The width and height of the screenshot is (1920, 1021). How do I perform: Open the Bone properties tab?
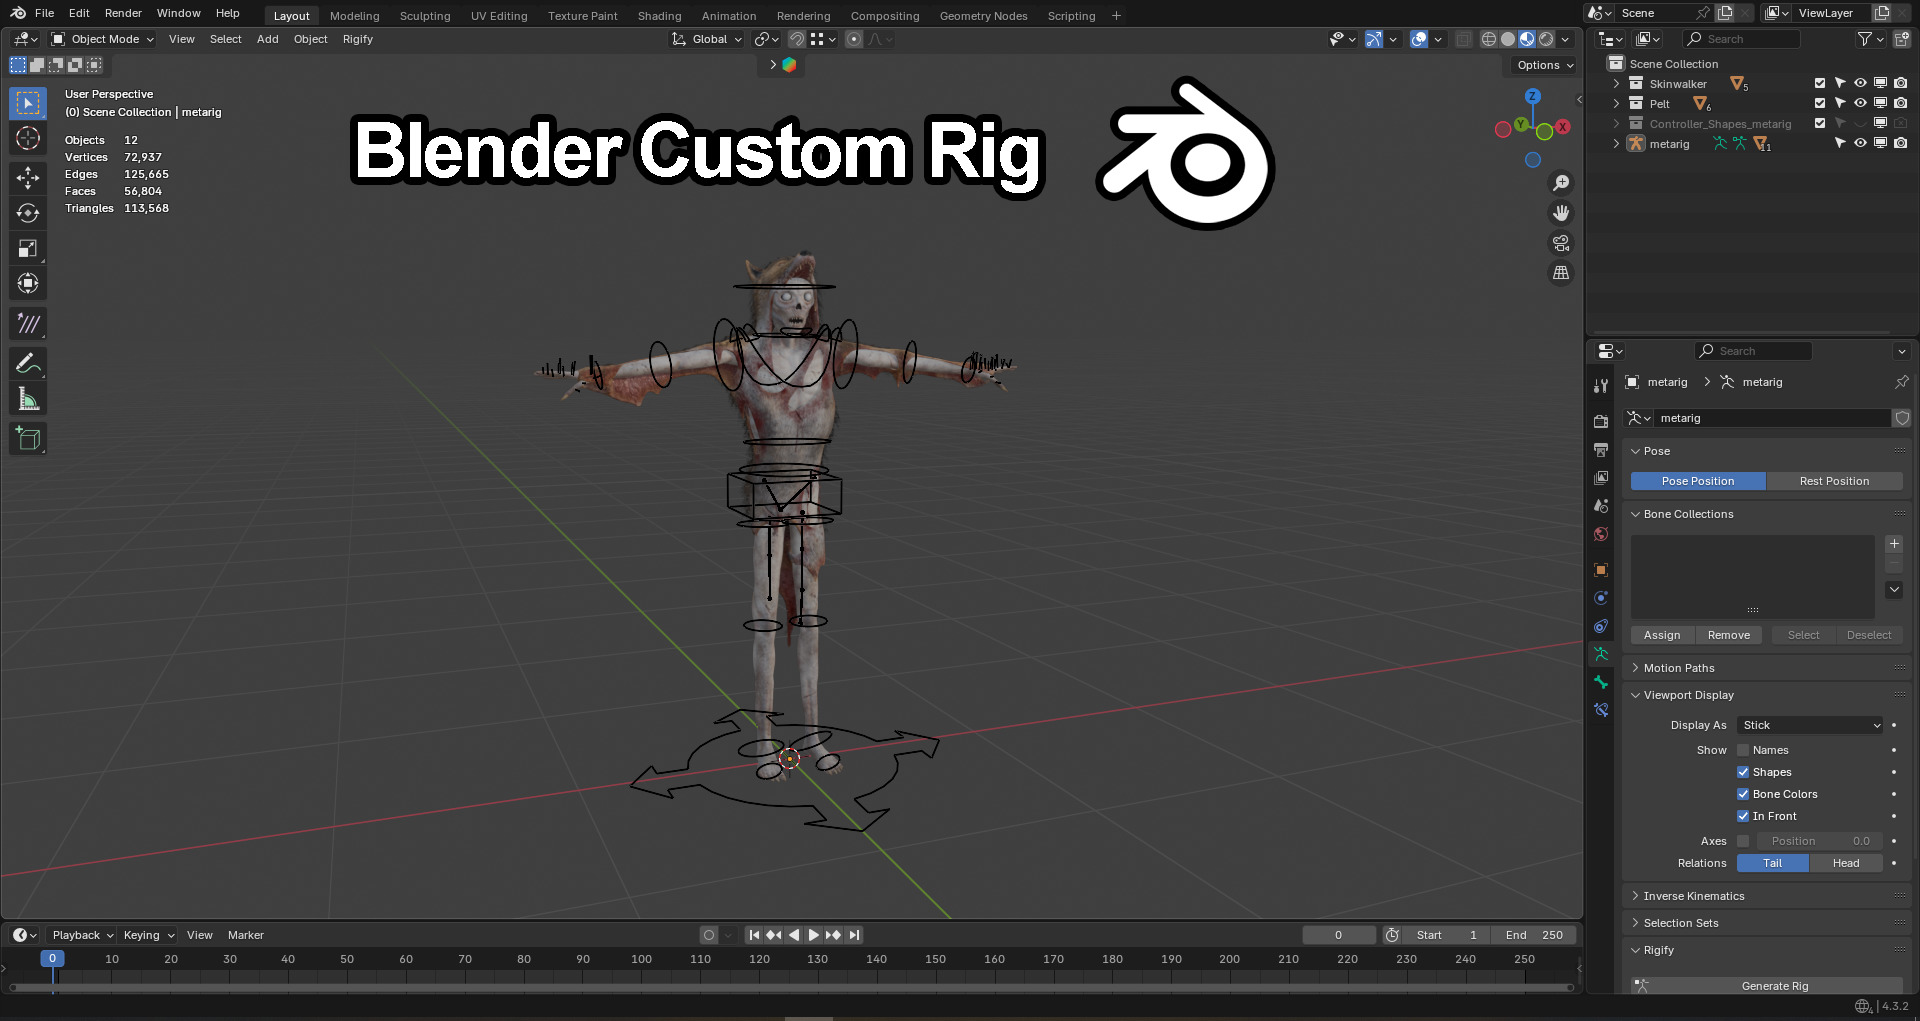1601,682
